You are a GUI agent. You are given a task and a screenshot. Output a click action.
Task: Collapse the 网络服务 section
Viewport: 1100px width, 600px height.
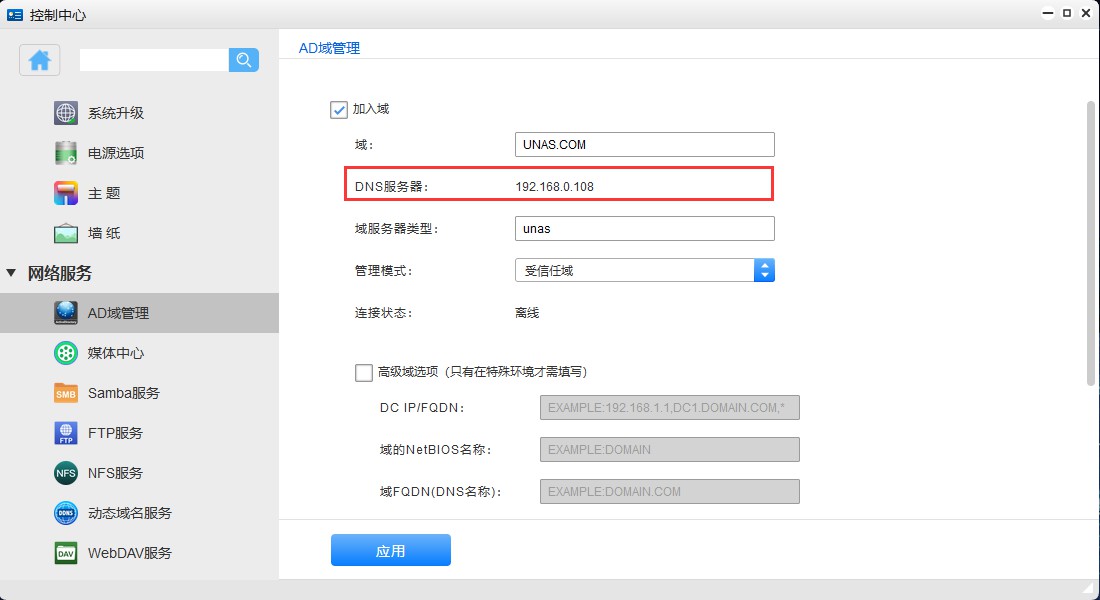12,273
